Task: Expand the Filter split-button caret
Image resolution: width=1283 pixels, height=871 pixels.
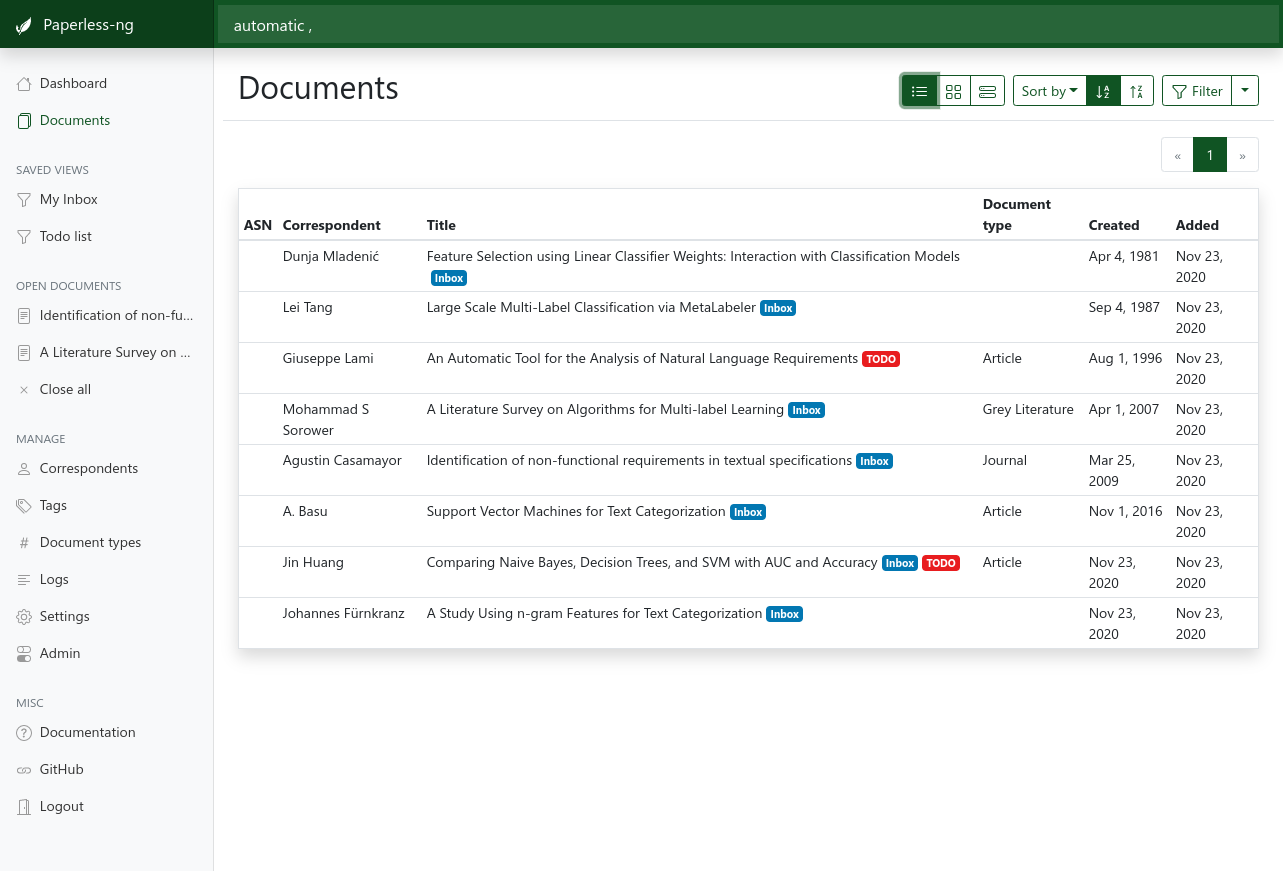Action: coord(1244,90)
